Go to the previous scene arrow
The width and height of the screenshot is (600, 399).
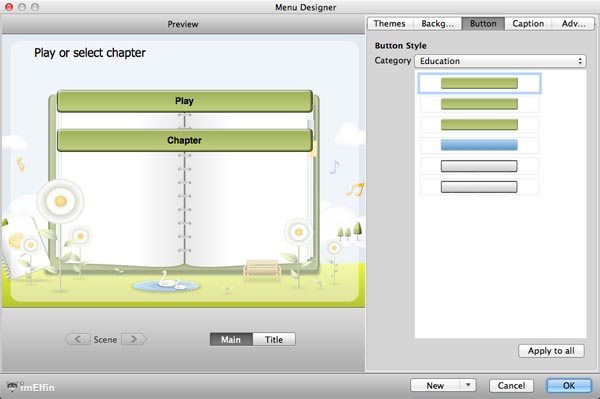click(x=78, y=339)
